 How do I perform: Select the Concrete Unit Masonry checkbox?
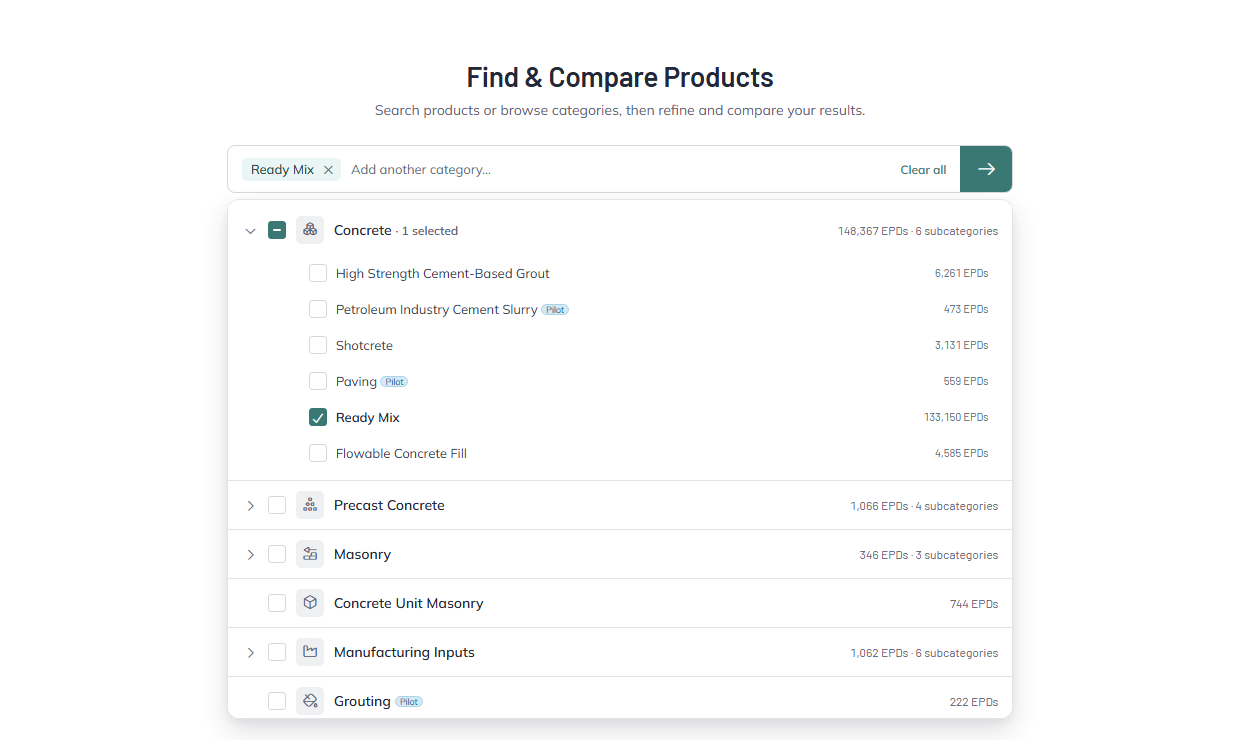[x=277, y=603]
